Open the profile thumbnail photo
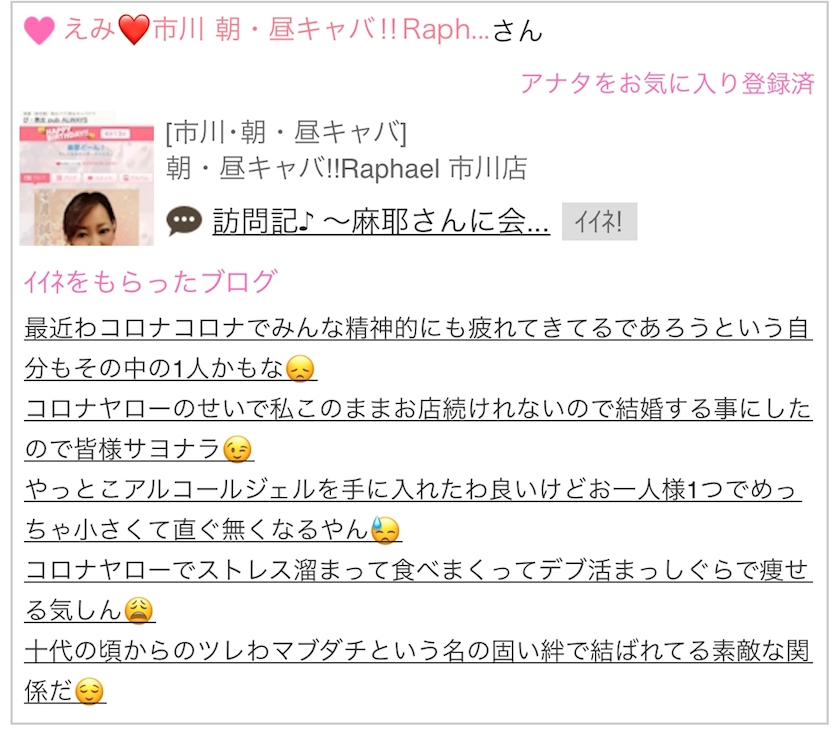Screen dimensions: 840x733 [87, 178]
